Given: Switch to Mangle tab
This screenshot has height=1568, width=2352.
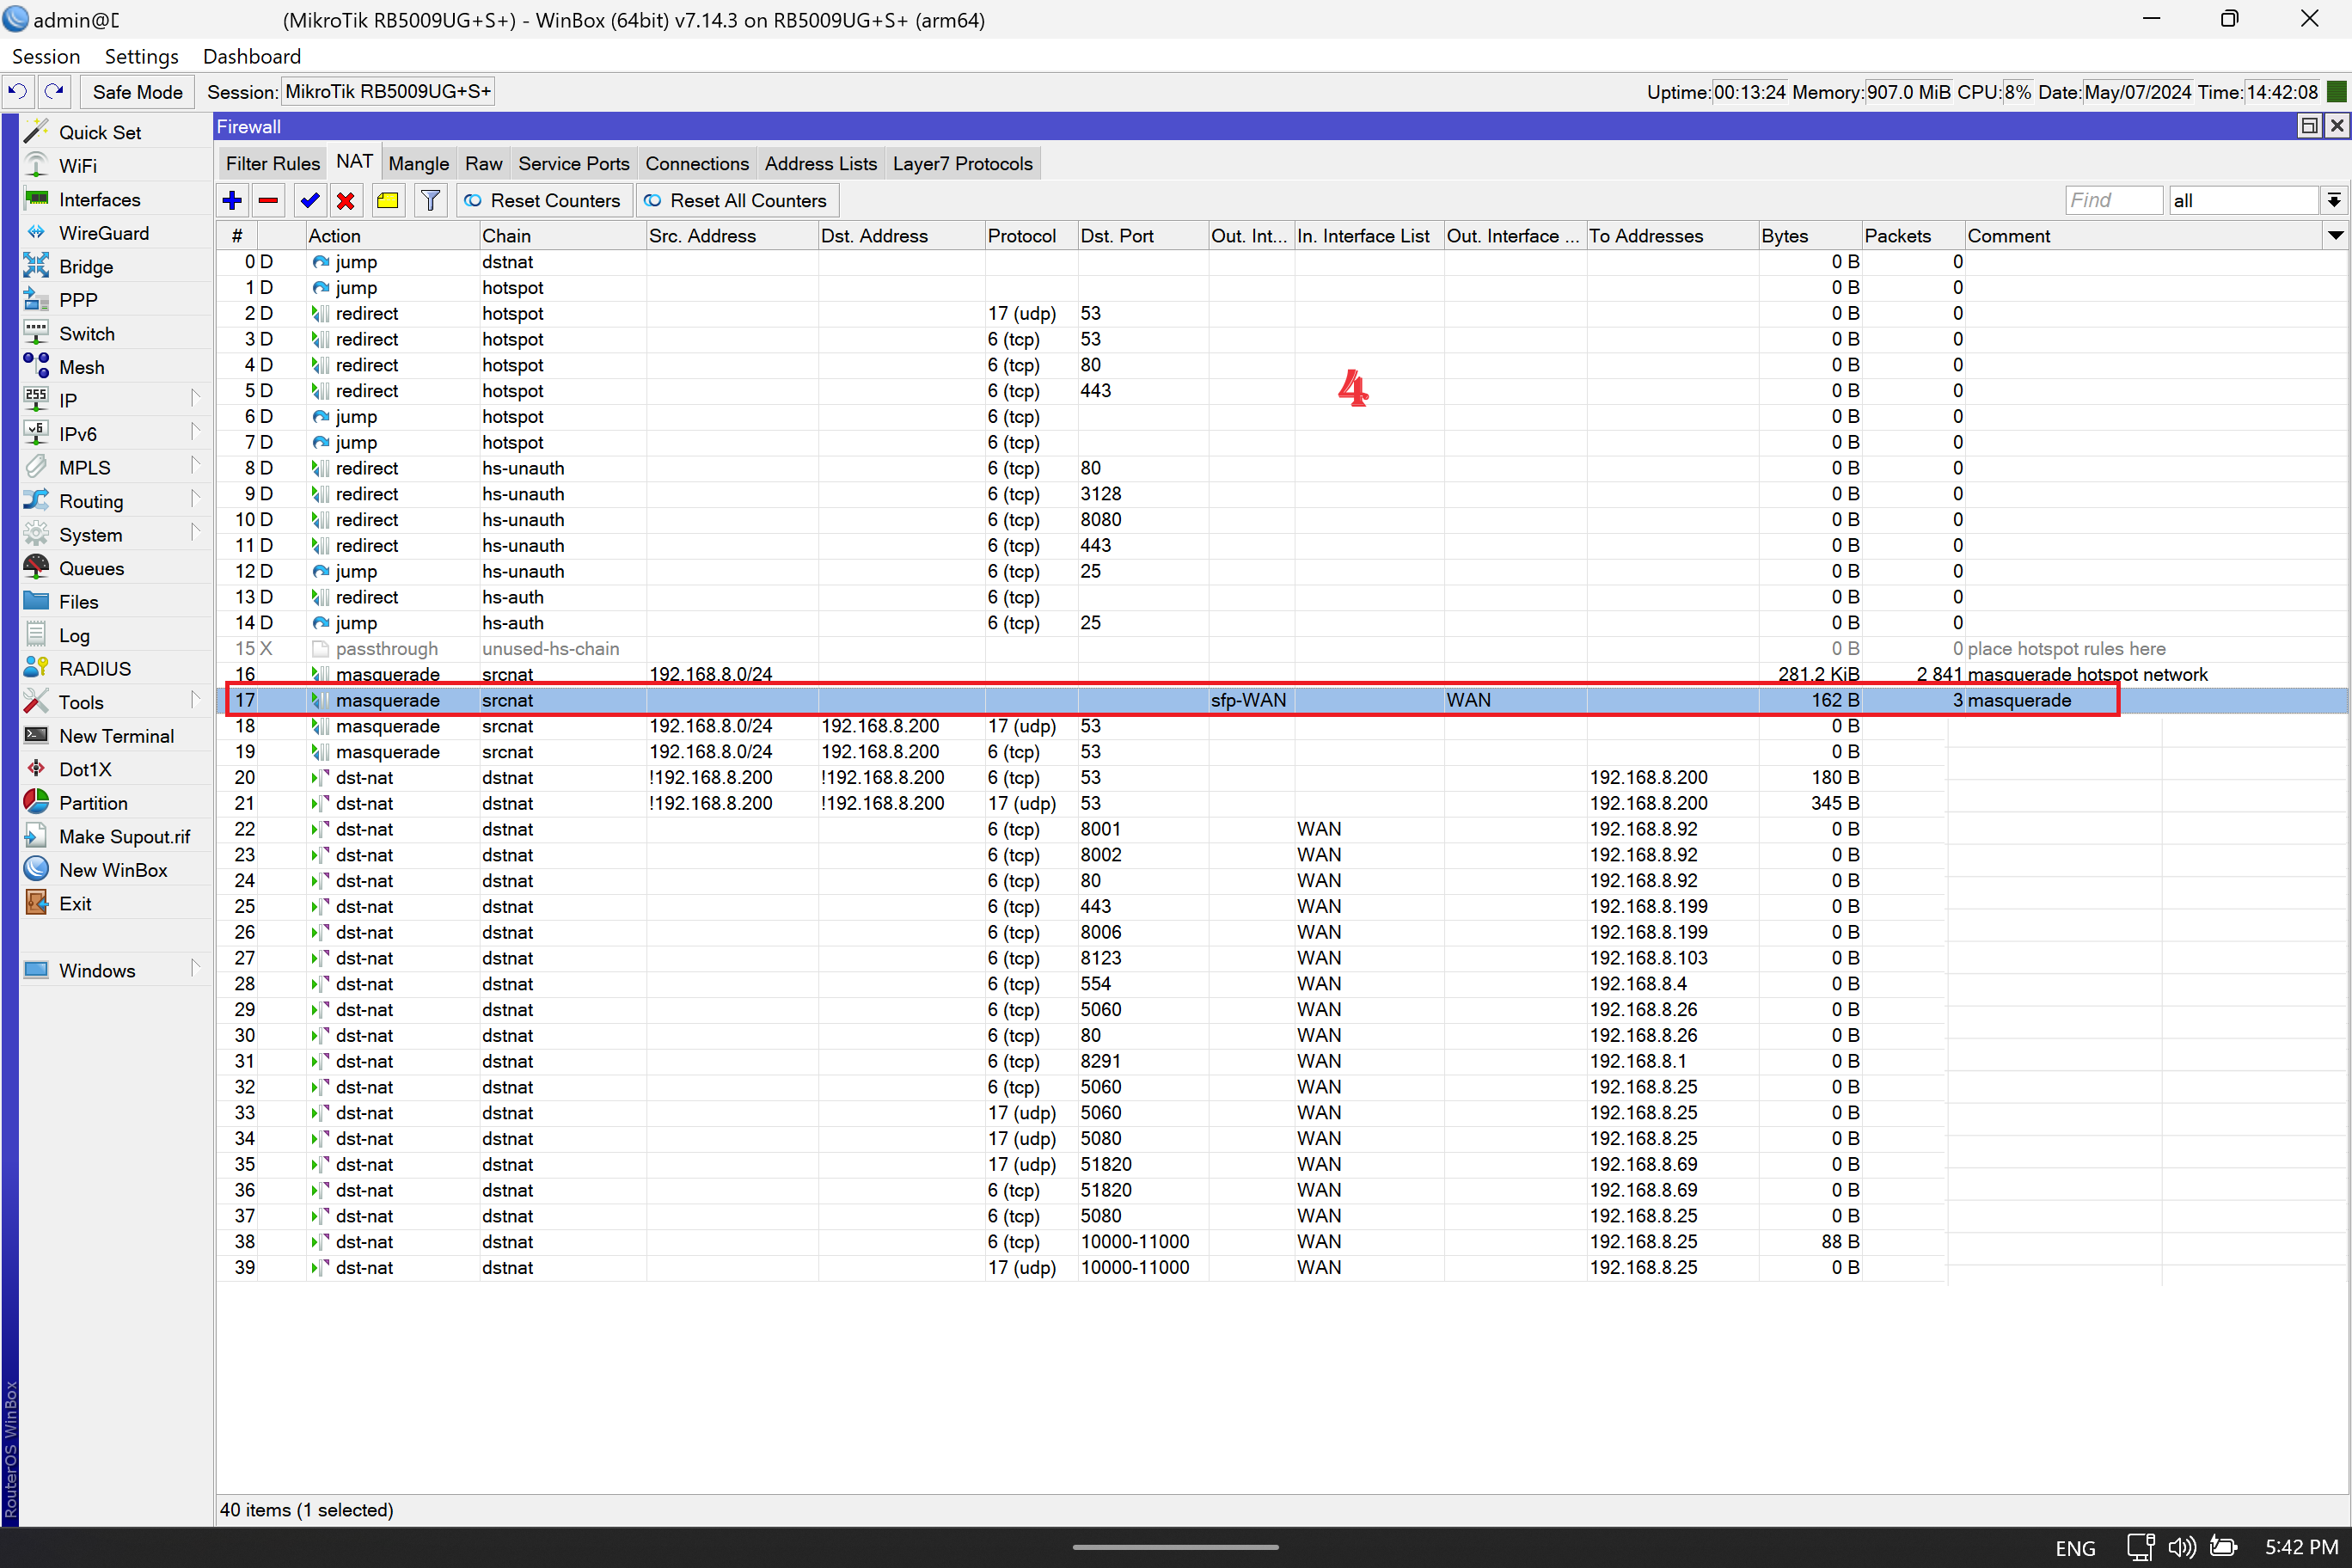Looking at the screenshot, I should click(x=418, y=163).
